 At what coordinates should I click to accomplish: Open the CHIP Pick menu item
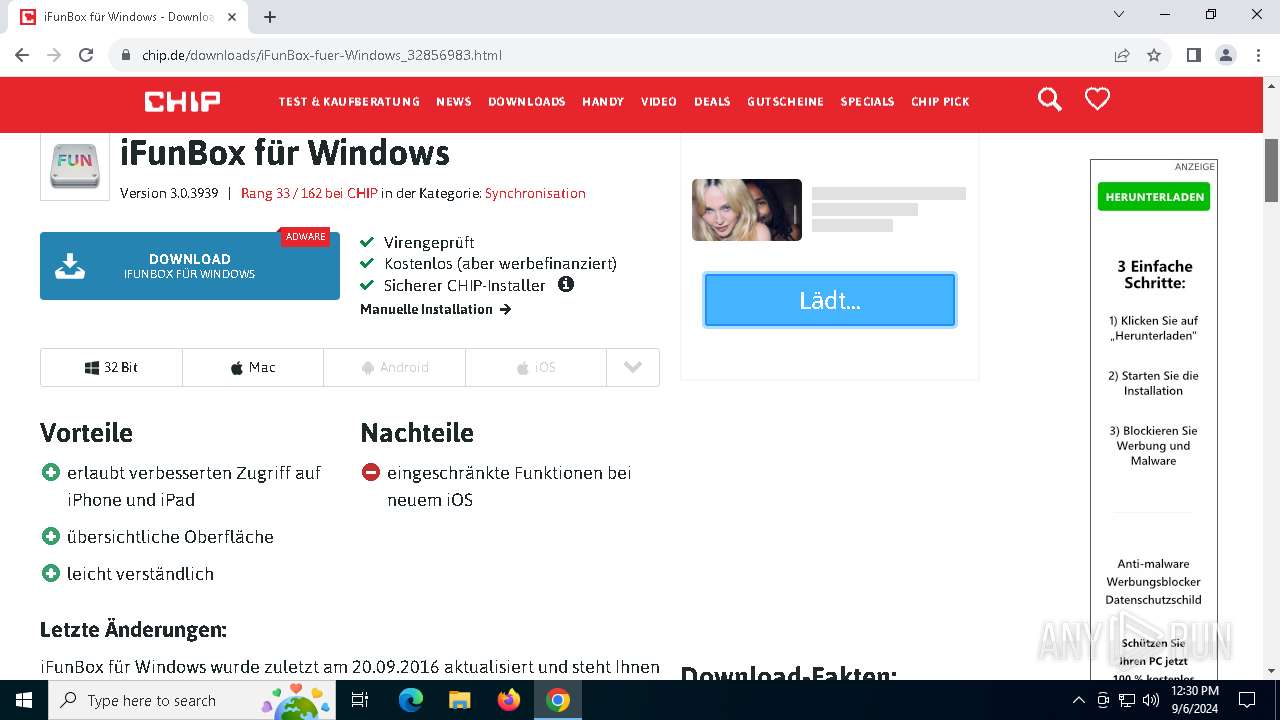click(940, 102)
